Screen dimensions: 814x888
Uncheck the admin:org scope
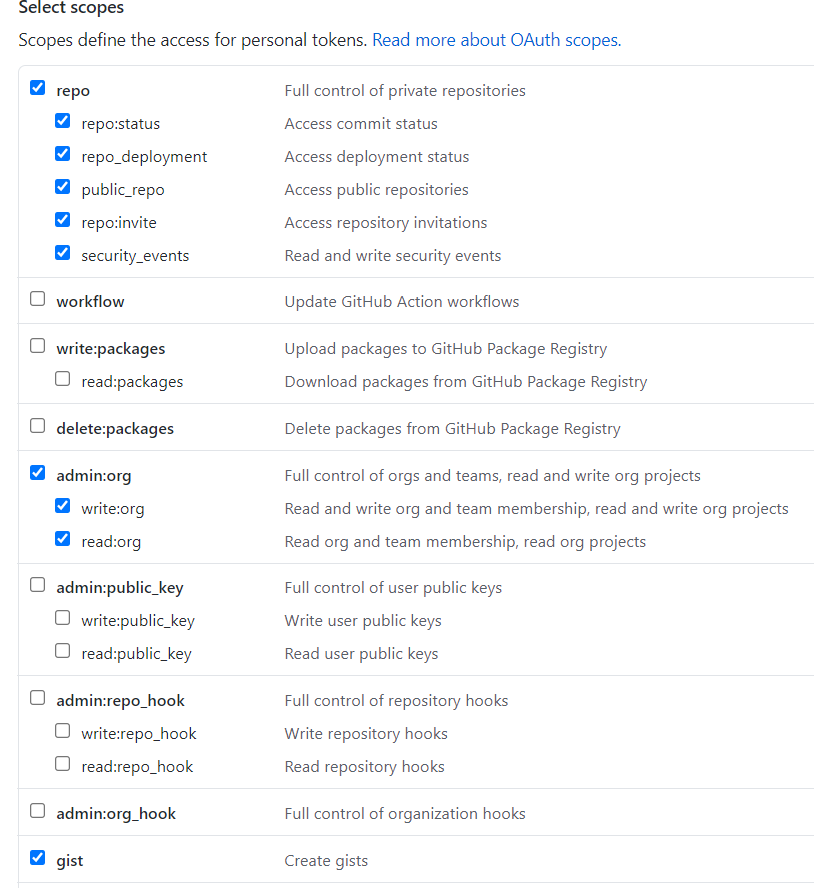[x=37, y=472]
